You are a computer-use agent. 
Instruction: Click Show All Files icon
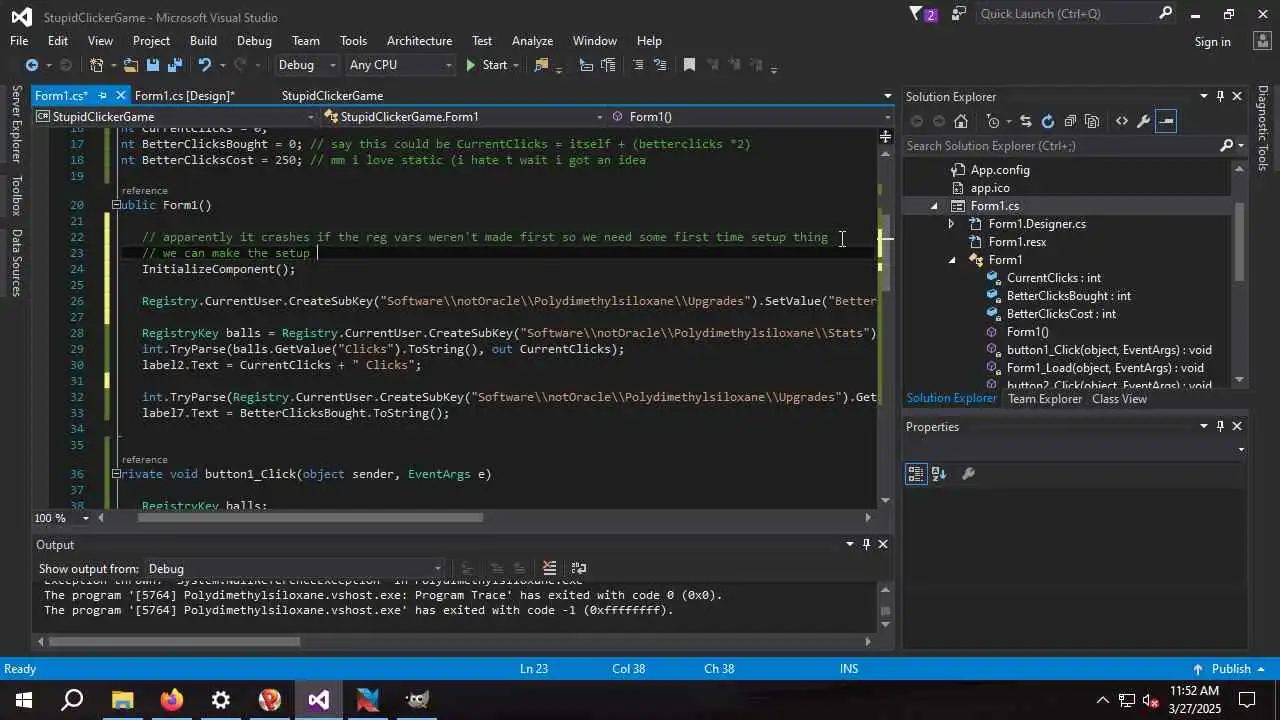[1092, 121]
